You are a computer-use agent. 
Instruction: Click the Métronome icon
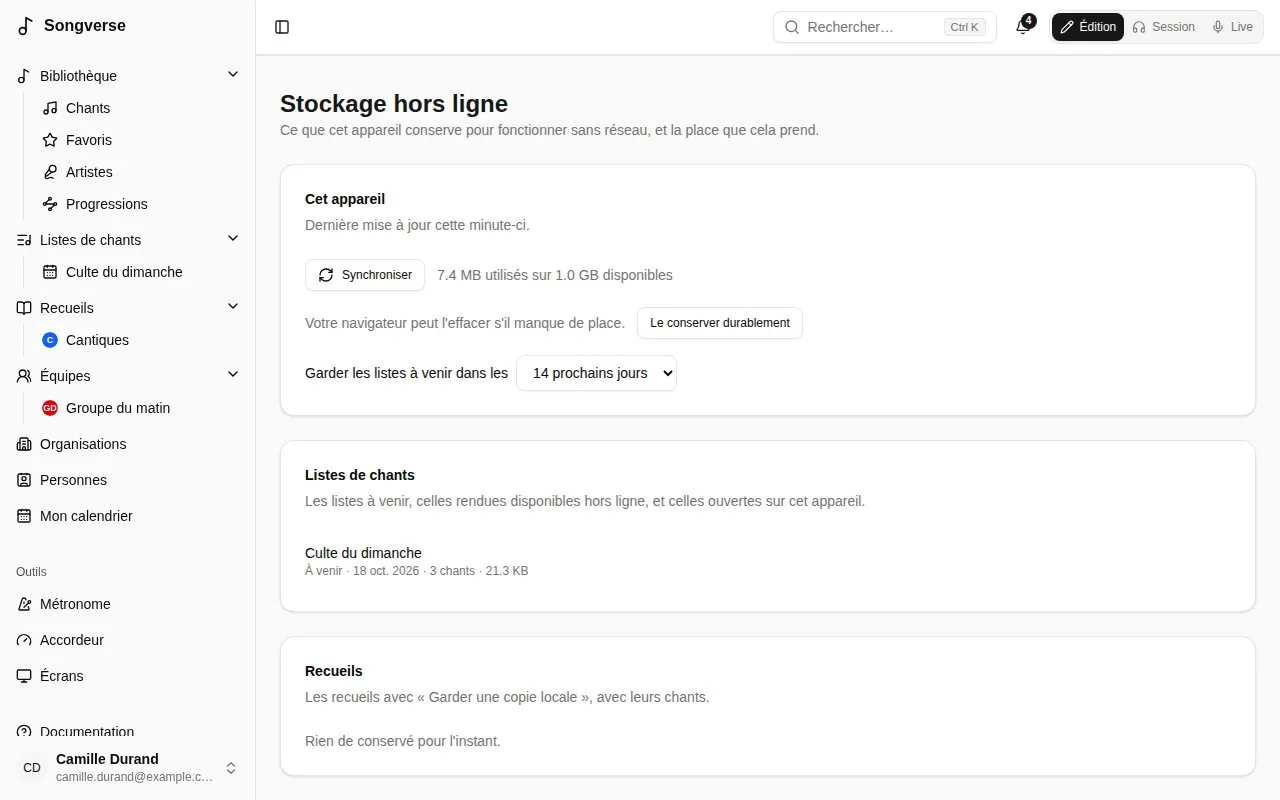click(x=24, y=604)
